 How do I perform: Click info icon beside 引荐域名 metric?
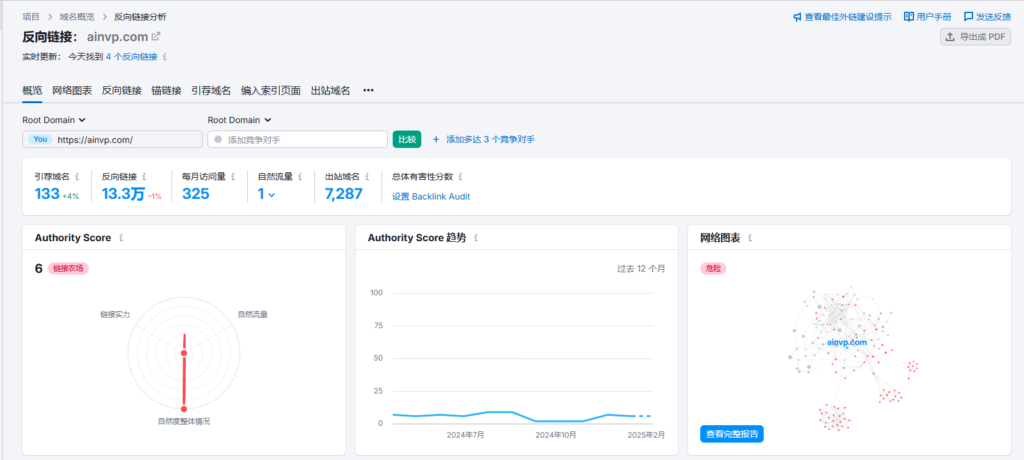tap(77, 176)
